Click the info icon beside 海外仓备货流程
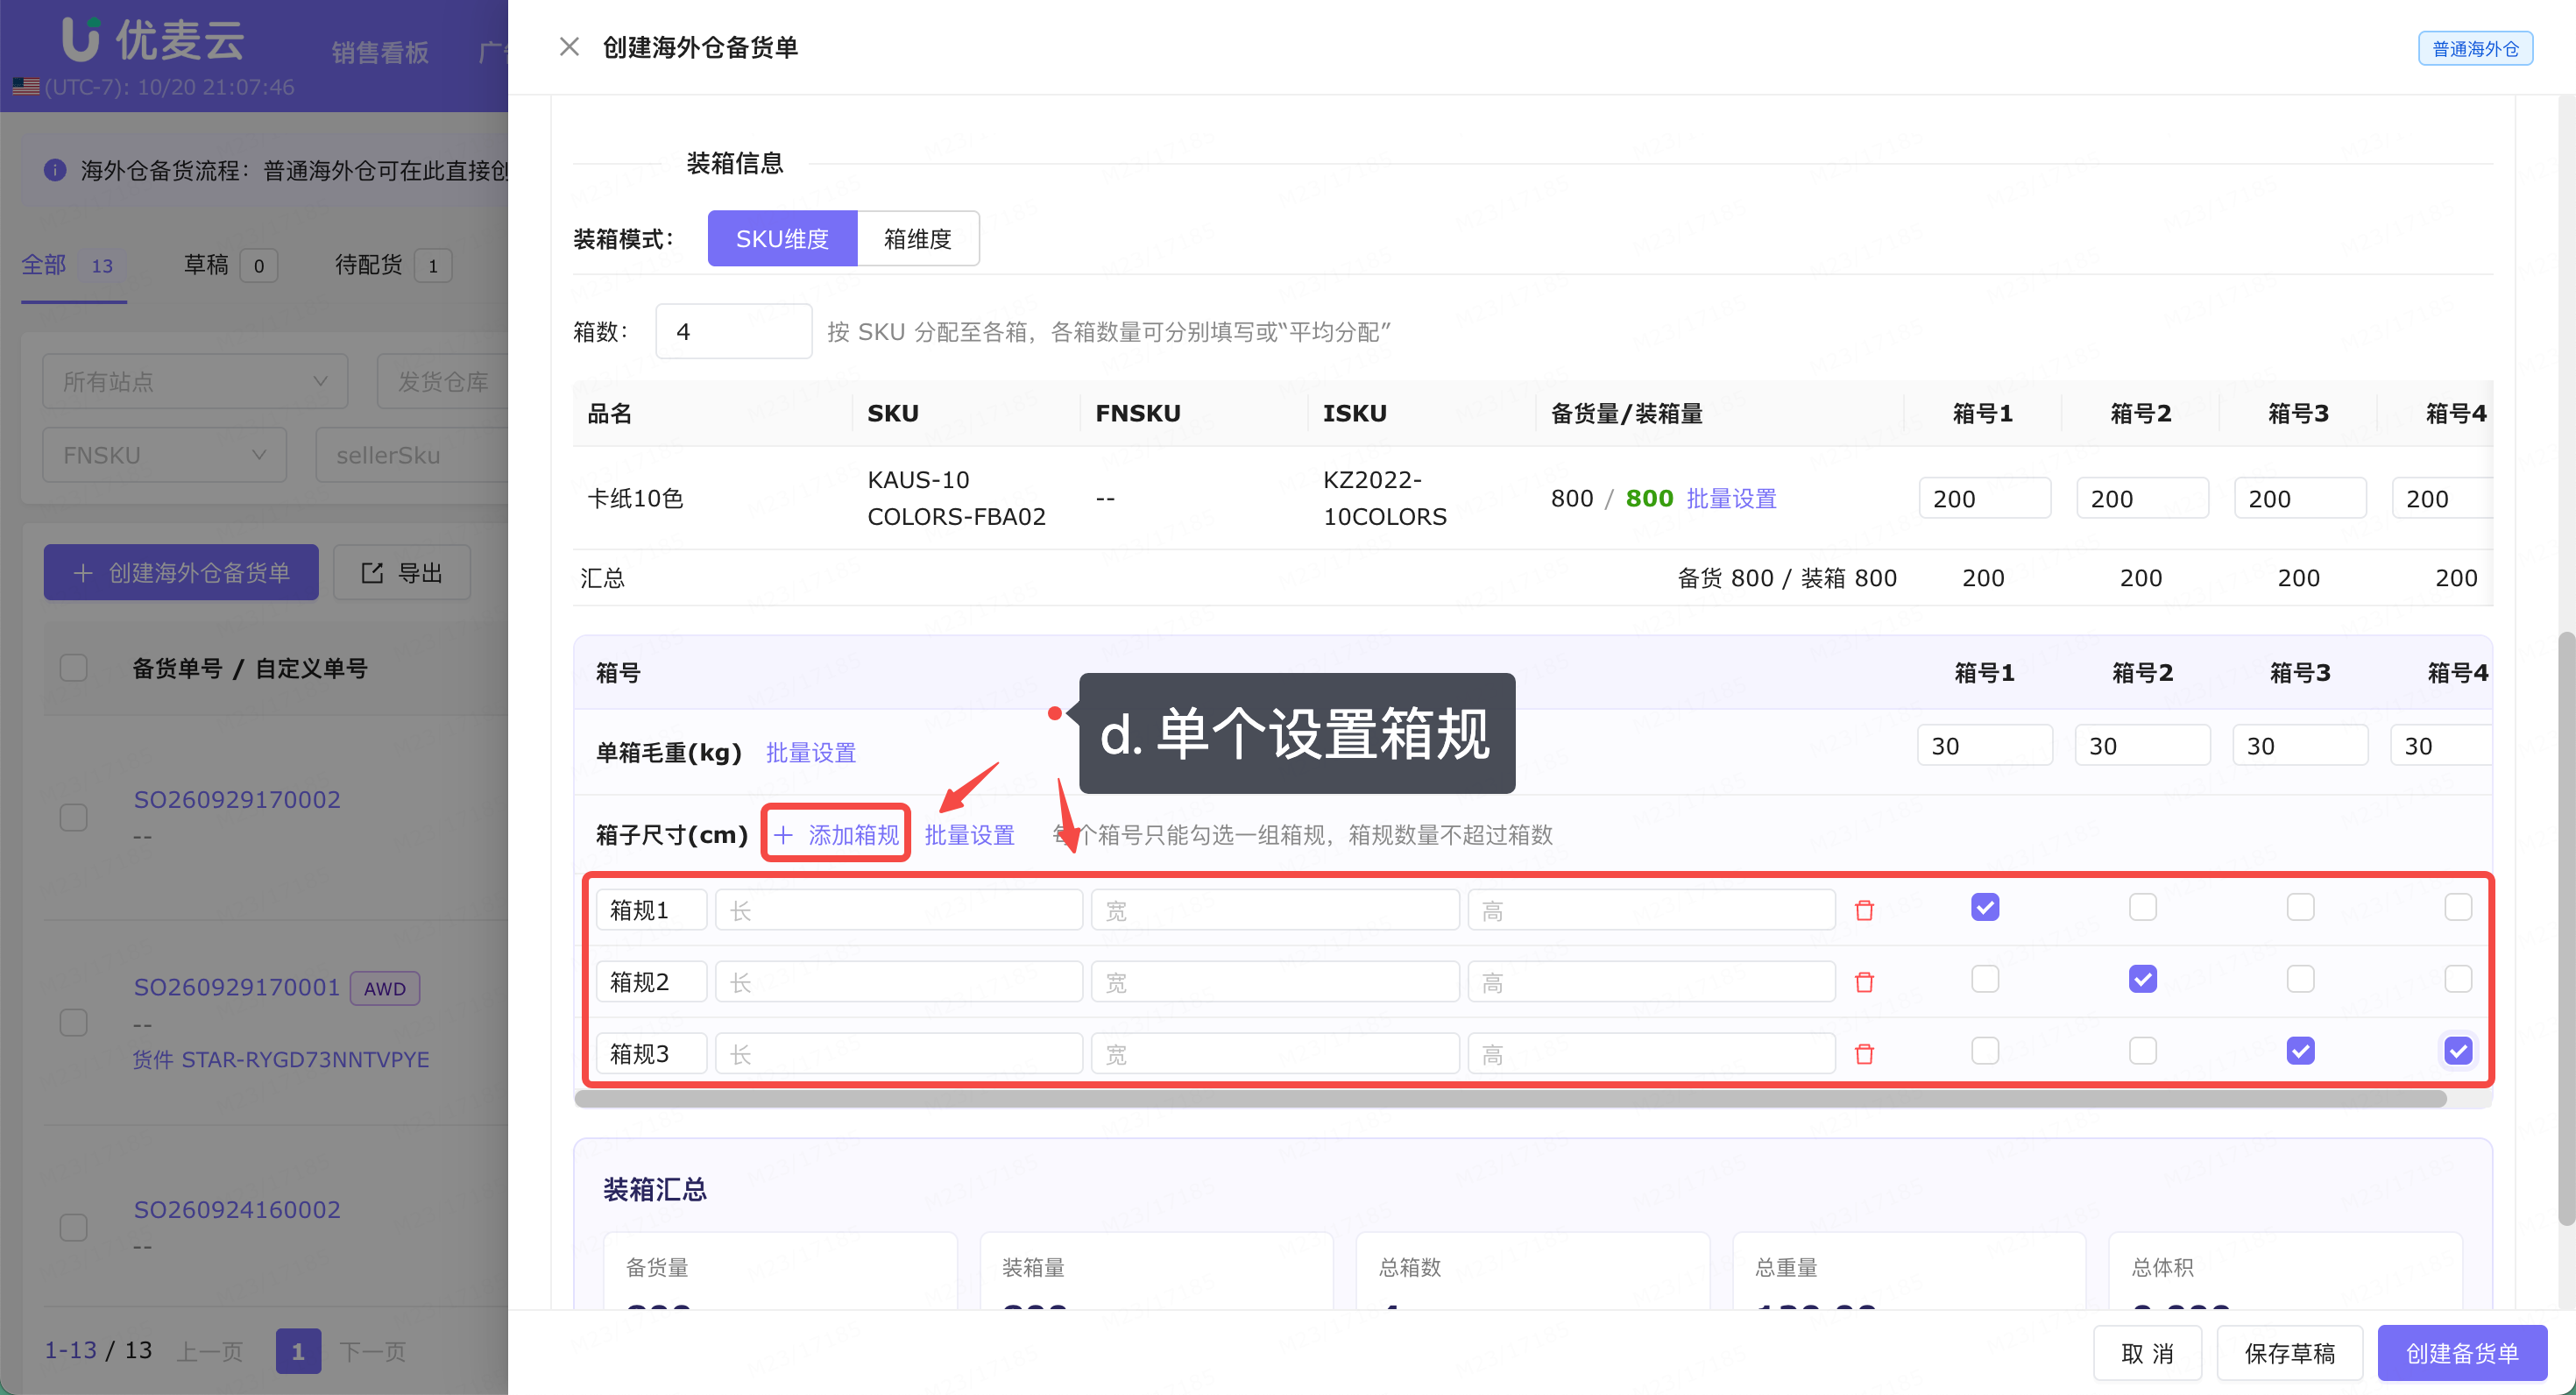 (55, 170)
